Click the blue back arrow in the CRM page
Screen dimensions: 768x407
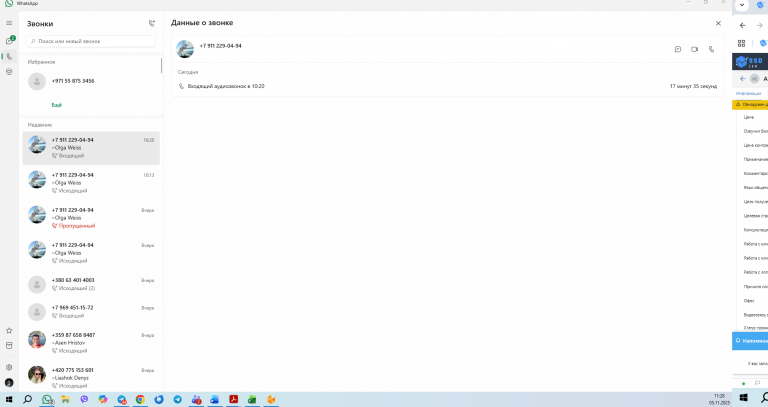(x=743, y=78)
